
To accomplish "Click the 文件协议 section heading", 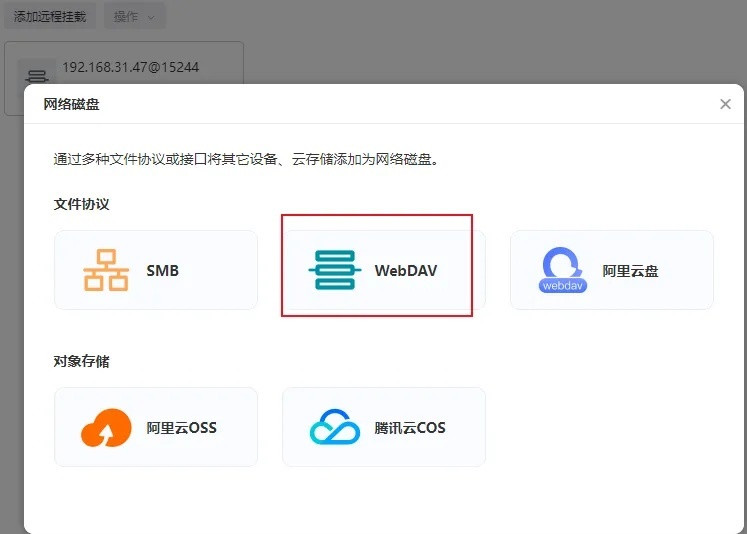I will pyautogui.click(x=81, y=204).
